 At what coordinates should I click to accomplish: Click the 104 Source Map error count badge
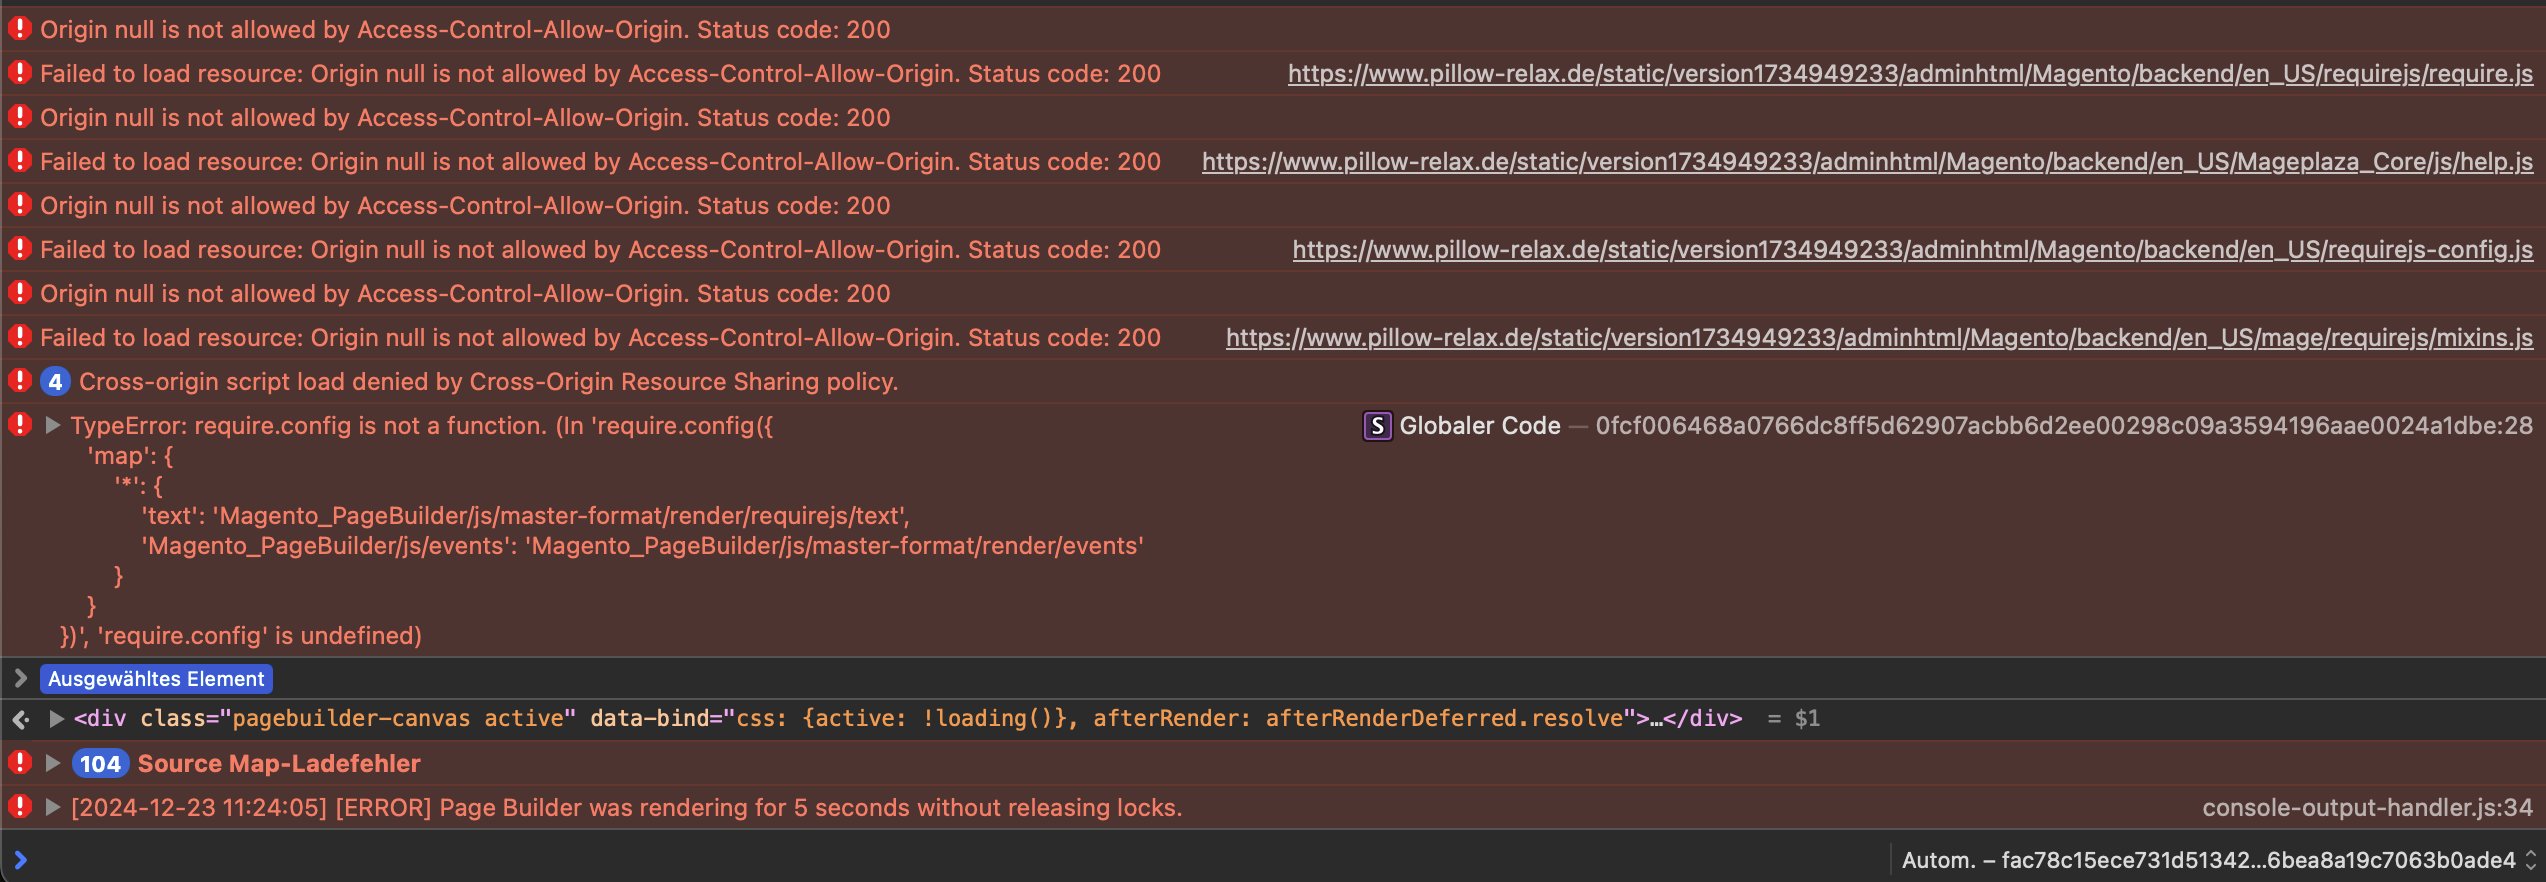coord(100,764)
